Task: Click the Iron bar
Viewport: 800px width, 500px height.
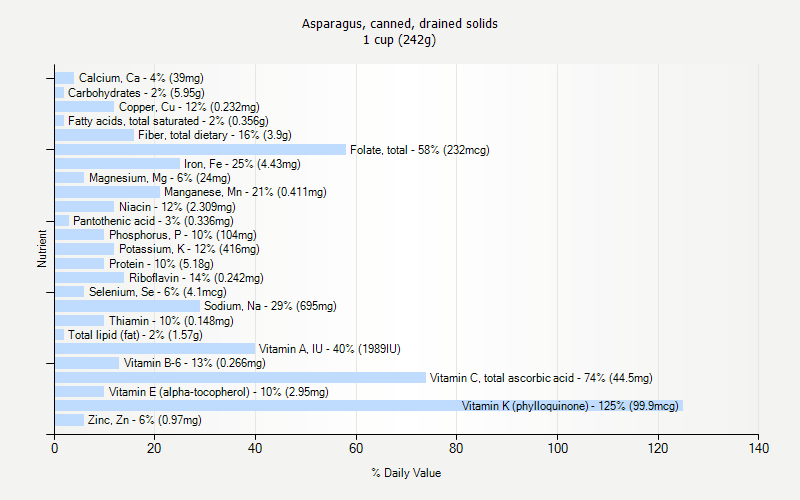Action: tap(117, 164)
